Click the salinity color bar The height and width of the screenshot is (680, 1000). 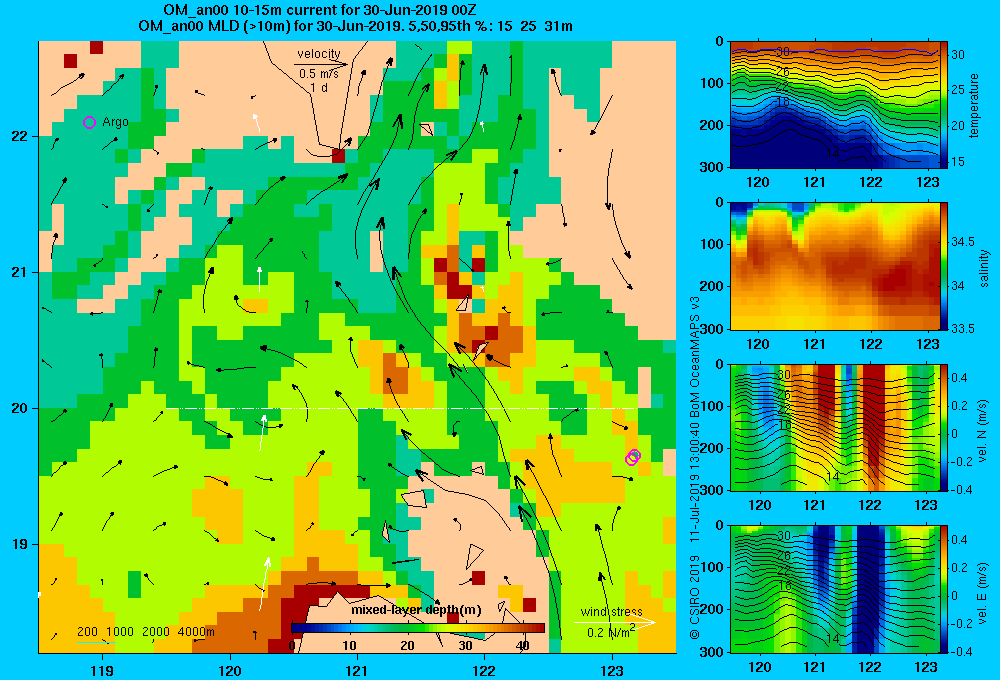pos(944,266)
